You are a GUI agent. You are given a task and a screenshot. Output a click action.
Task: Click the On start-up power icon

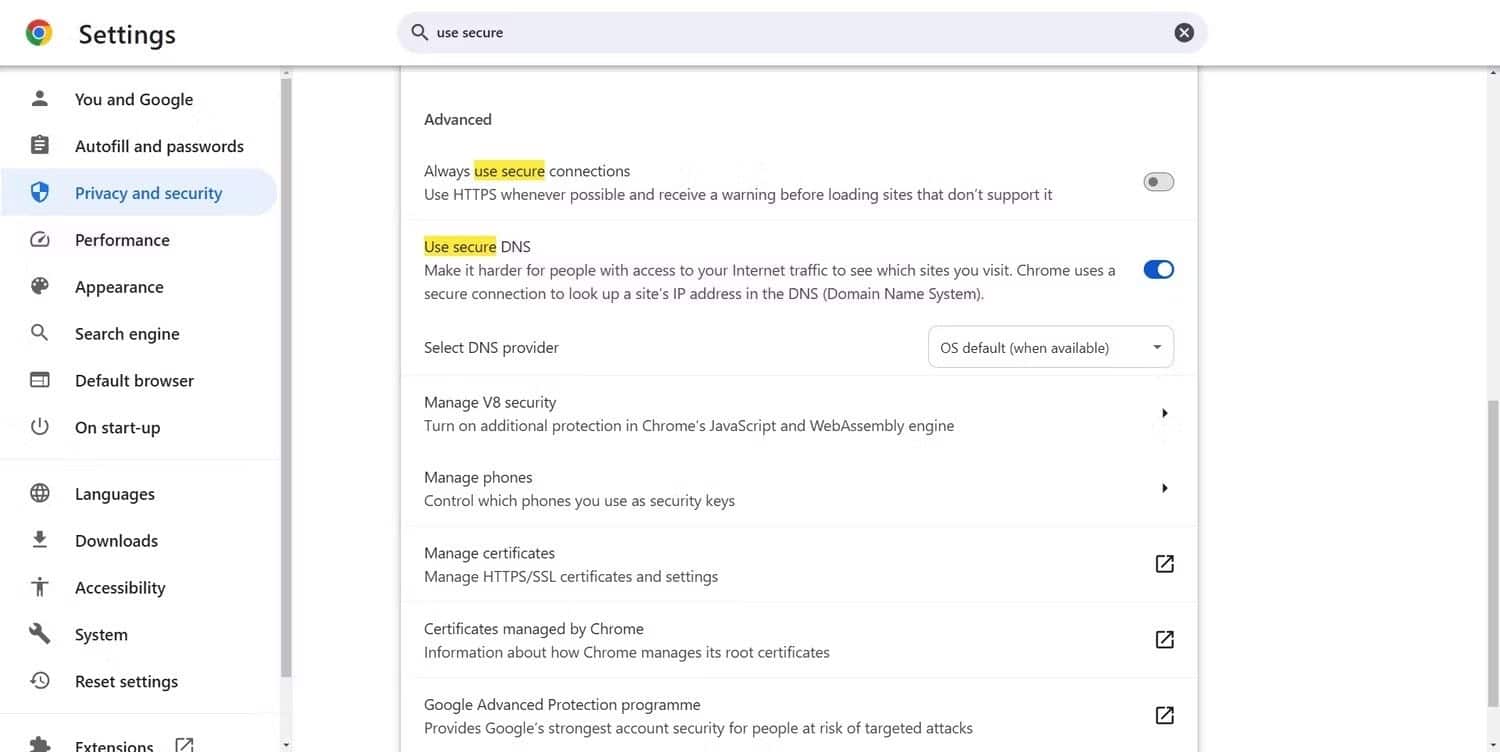pos(40,427)
